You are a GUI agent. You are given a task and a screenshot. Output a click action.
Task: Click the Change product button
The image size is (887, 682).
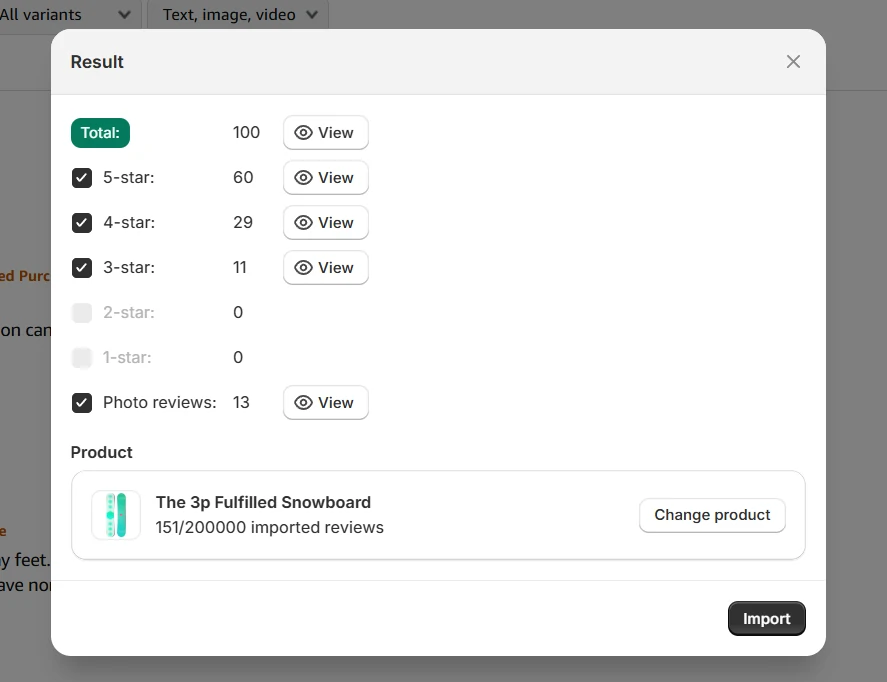point(712,515)
